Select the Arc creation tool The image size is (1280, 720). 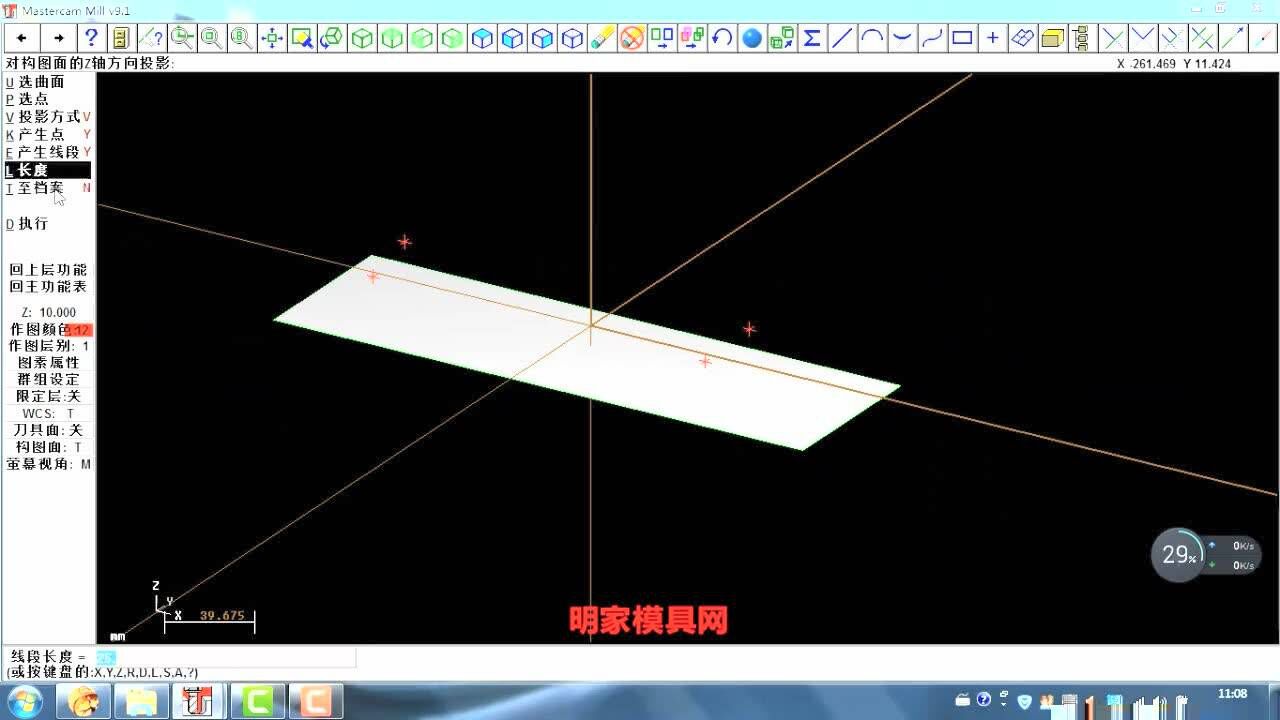(x=872, y=37)
